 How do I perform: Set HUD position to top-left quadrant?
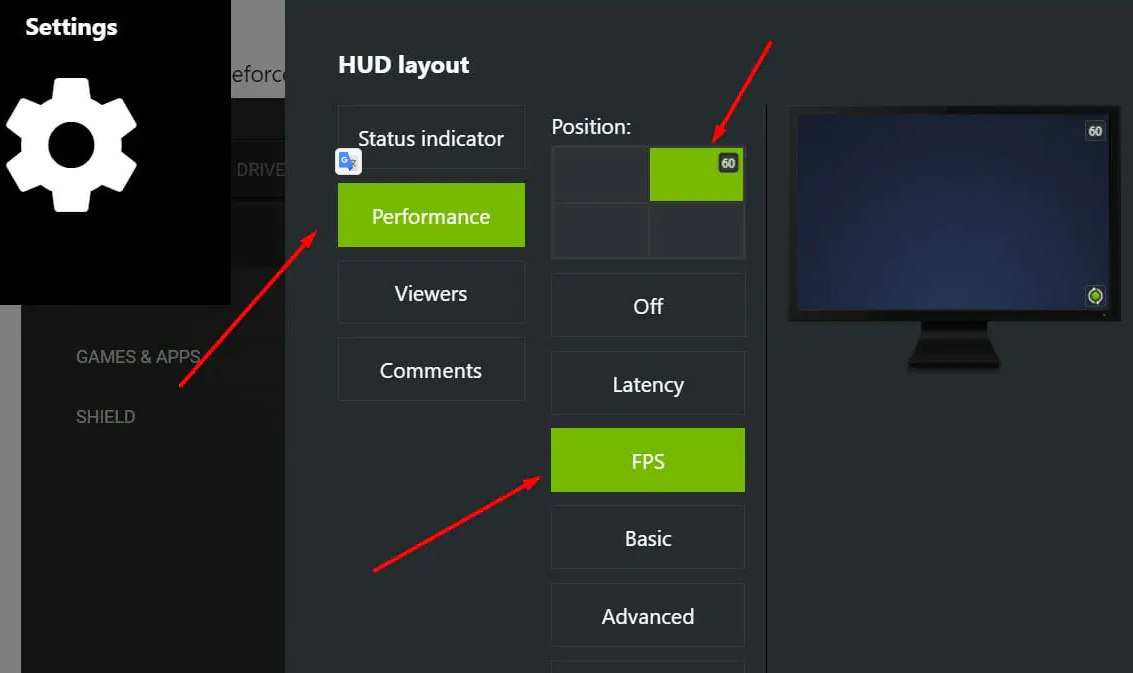click(600, 175)
